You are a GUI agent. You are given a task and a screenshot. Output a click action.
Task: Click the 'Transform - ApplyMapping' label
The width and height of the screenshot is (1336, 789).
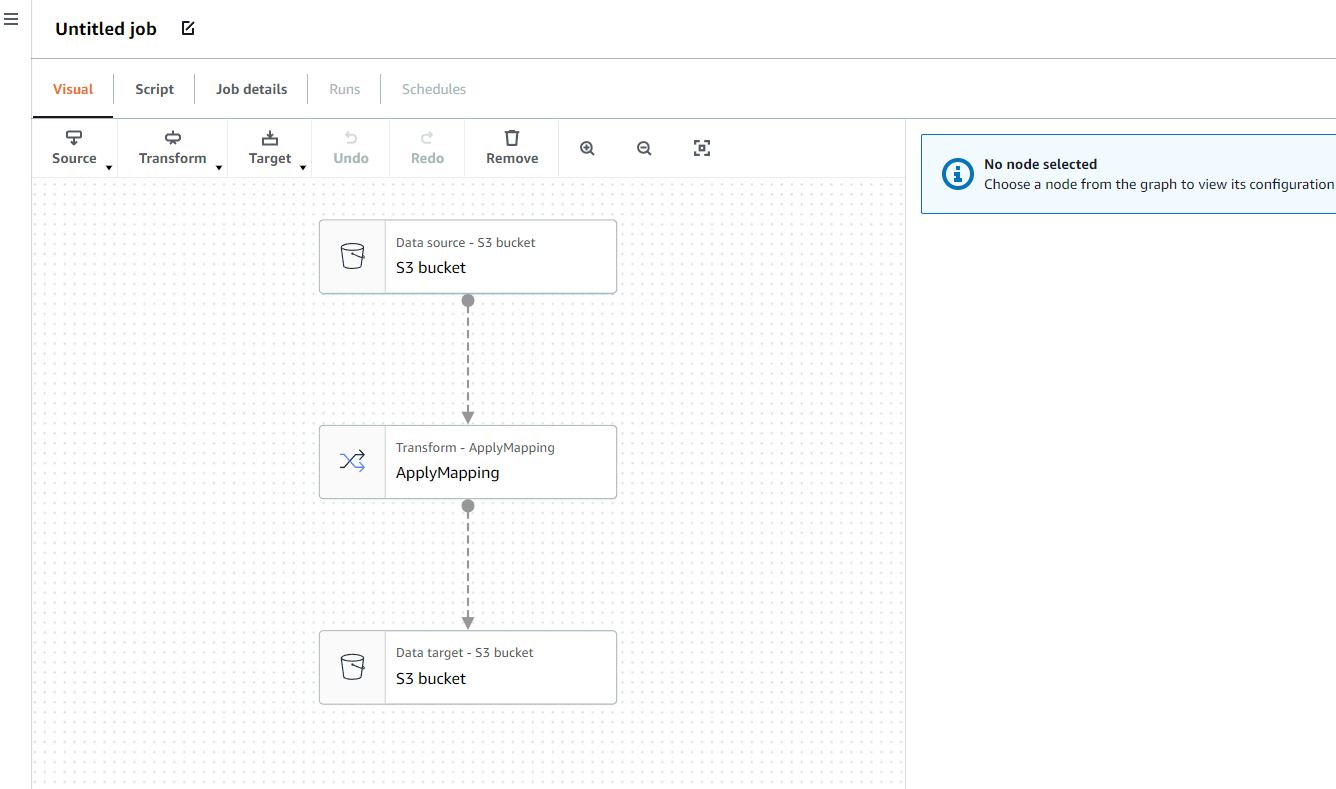tap(475, 447)
